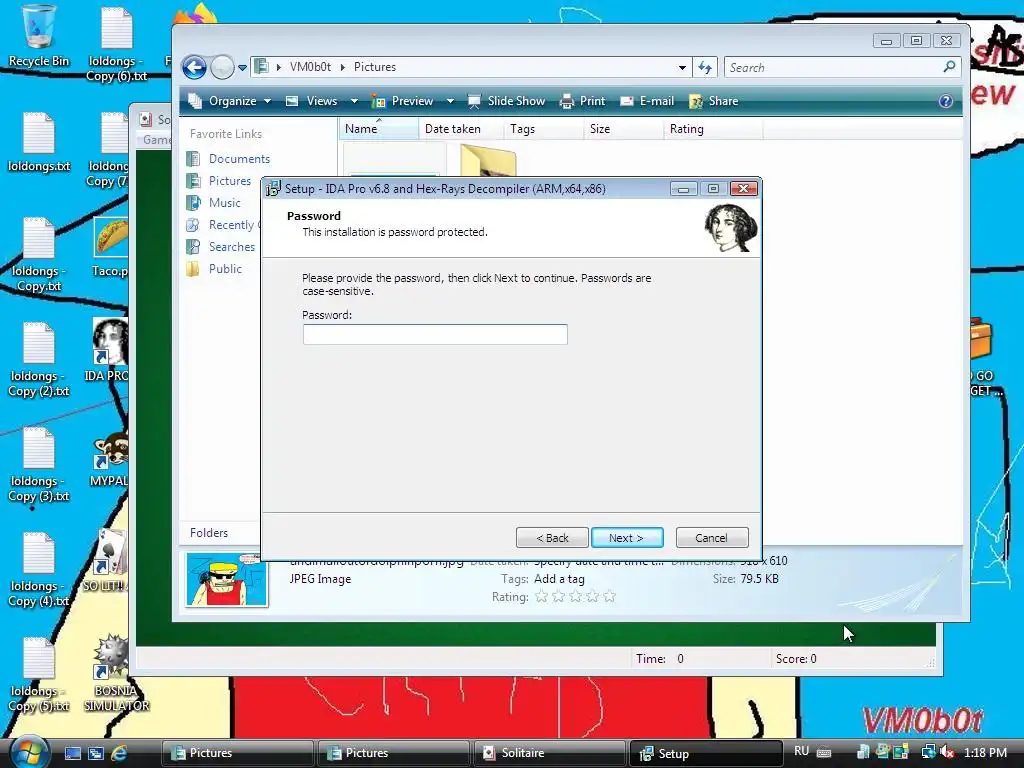This screenshot has width=1024, height=768.
Task: Click Add a tag field
Action: [x=559, y=579]
